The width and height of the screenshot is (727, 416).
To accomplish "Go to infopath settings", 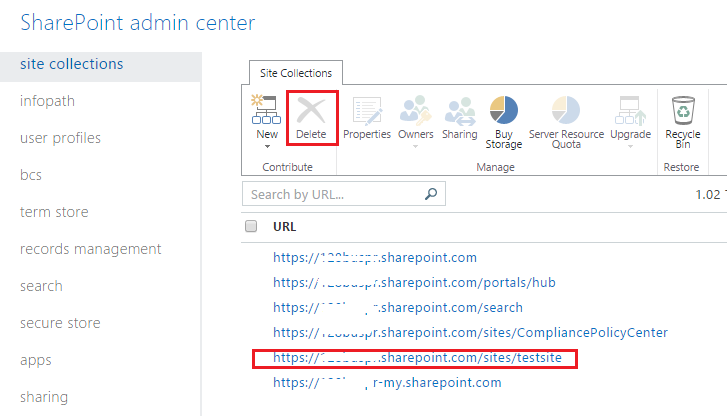I will pos(47,101).
